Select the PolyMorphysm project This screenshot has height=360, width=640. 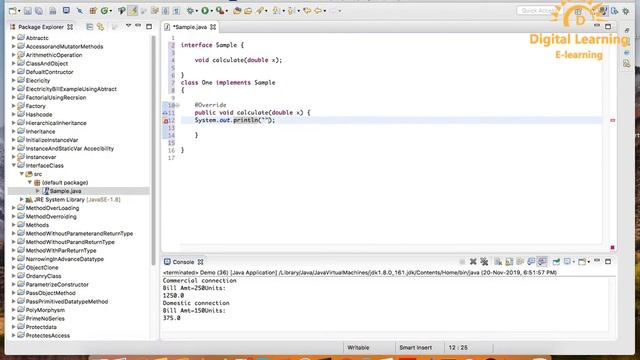[45, 310]
